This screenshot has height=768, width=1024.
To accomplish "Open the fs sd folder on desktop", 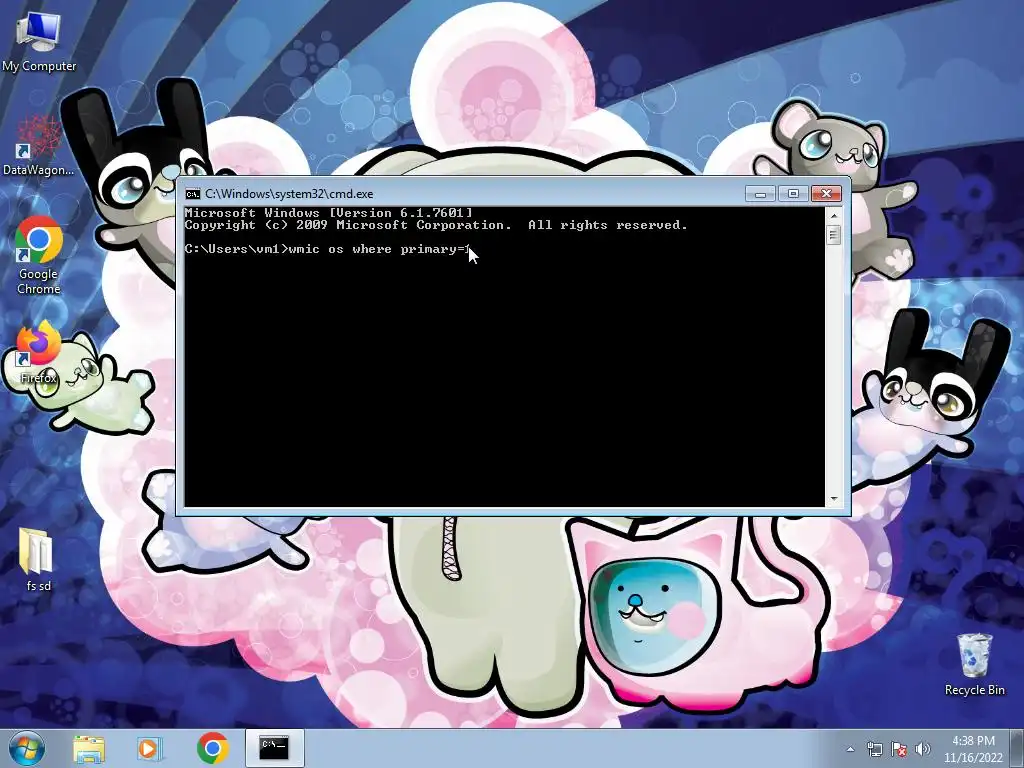I will [38, 559].
